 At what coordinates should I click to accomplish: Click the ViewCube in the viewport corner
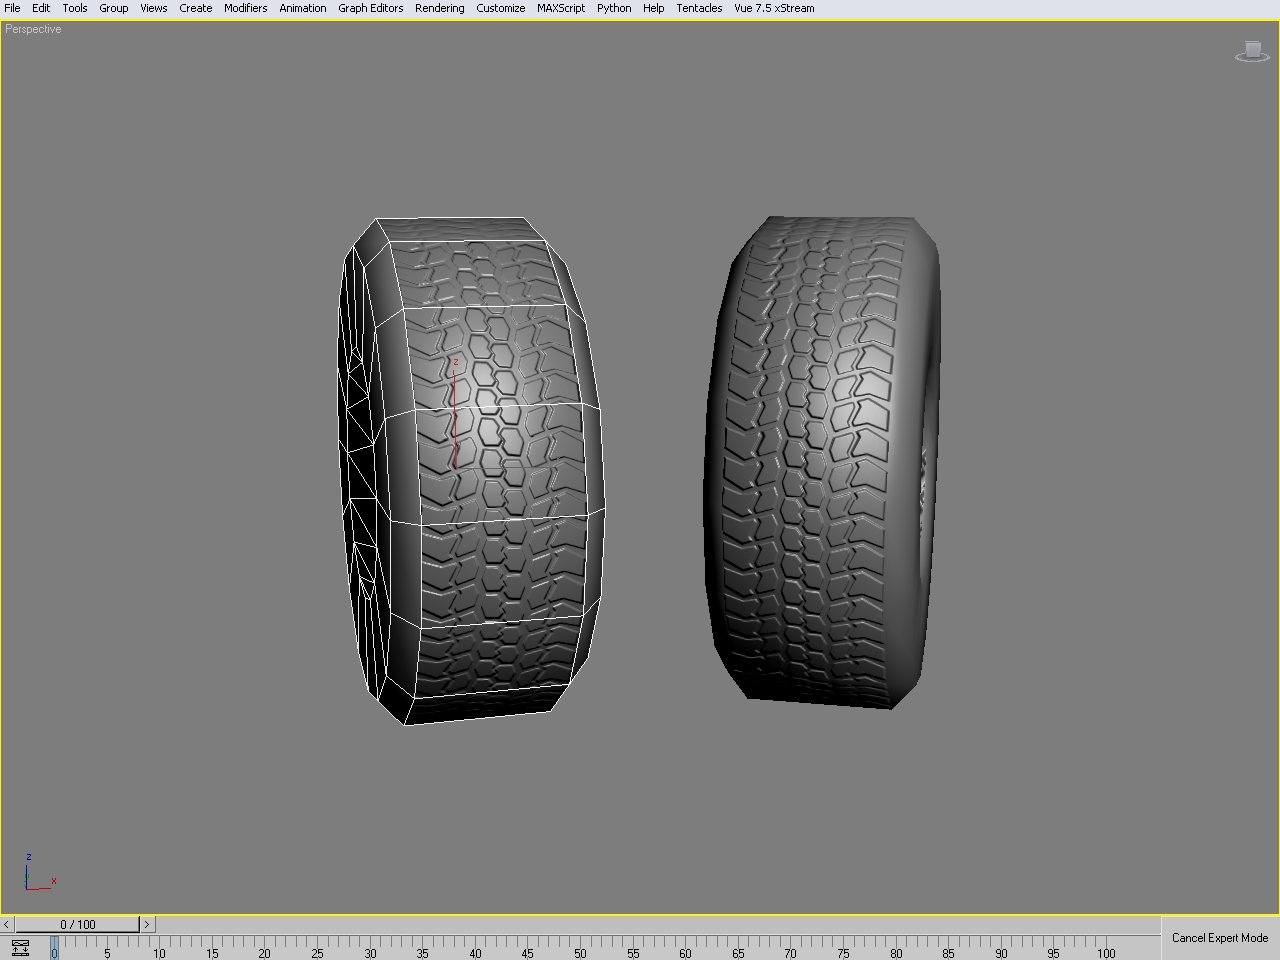click(1252, 51)
